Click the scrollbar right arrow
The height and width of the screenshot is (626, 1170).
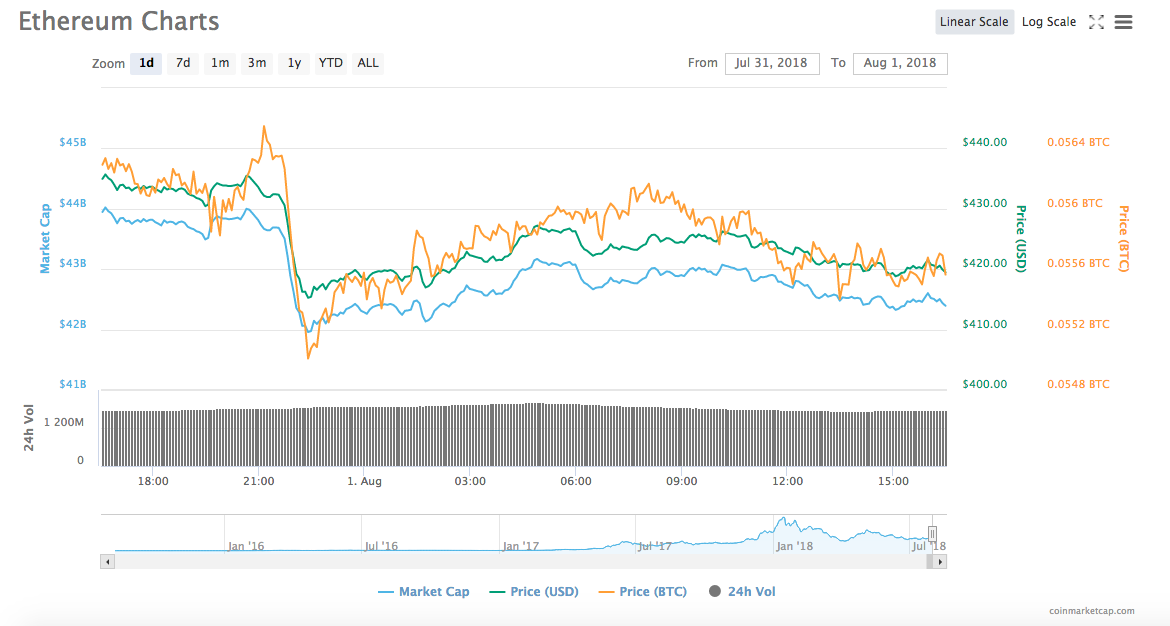tap(940, 562)
